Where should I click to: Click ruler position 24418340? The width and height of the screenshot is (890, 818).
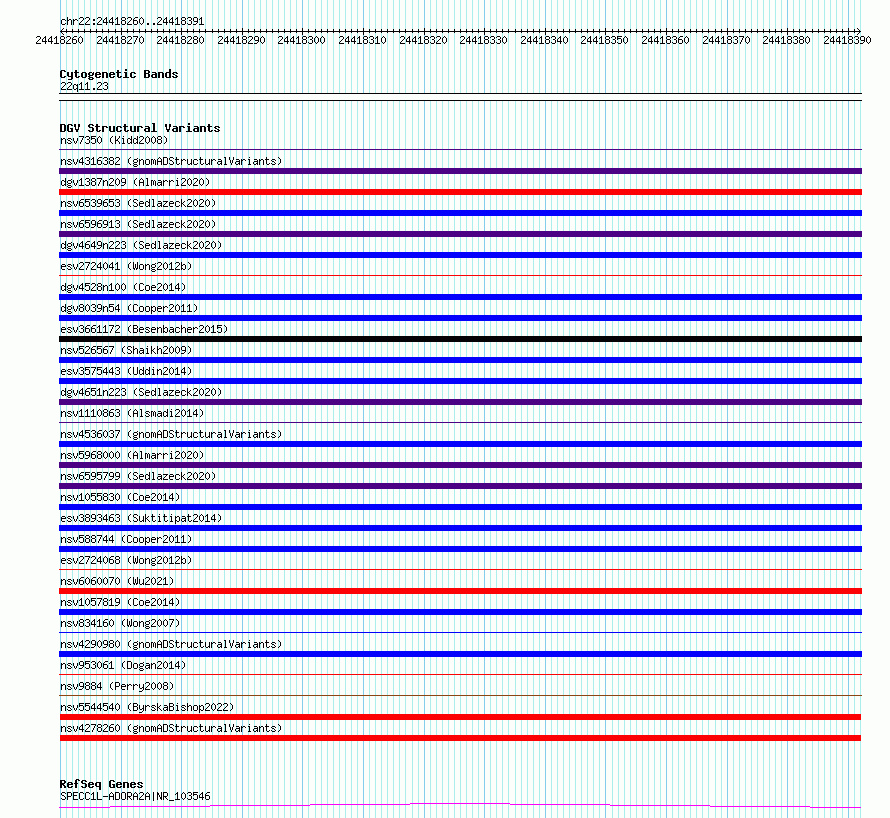click(544, 40)
